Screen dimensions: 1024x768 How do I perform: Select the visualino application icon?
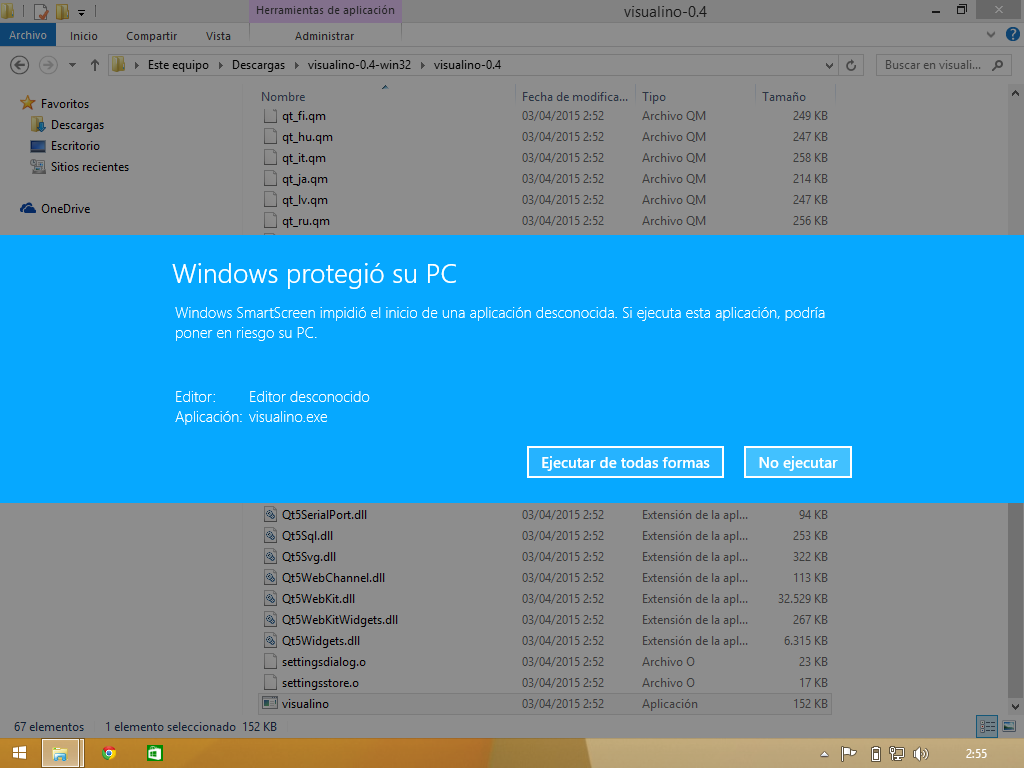(x=270, y=703)
